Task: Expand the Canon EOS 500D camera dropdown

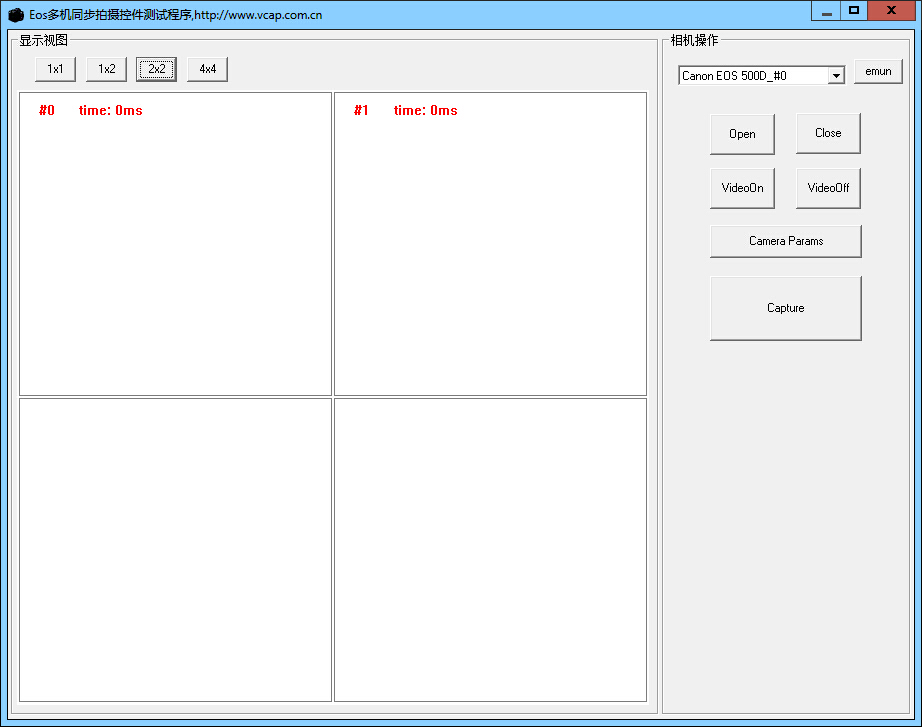Action: click(836, 75)
